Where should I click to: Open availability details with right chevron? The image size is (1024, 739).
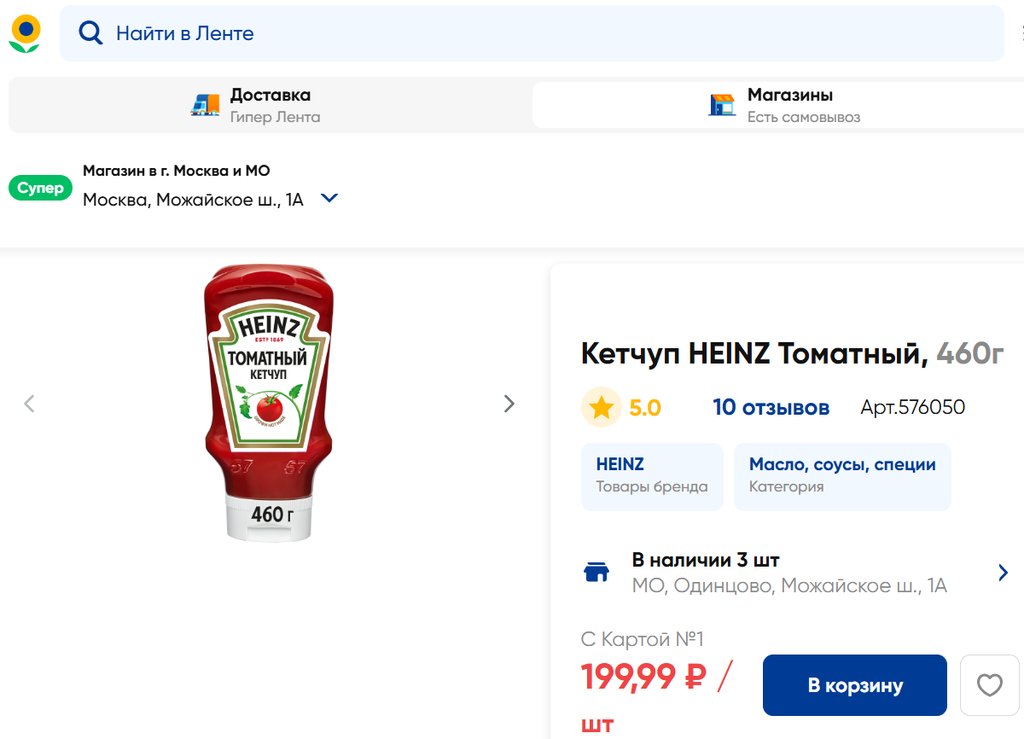click(x=1003, y=572)
